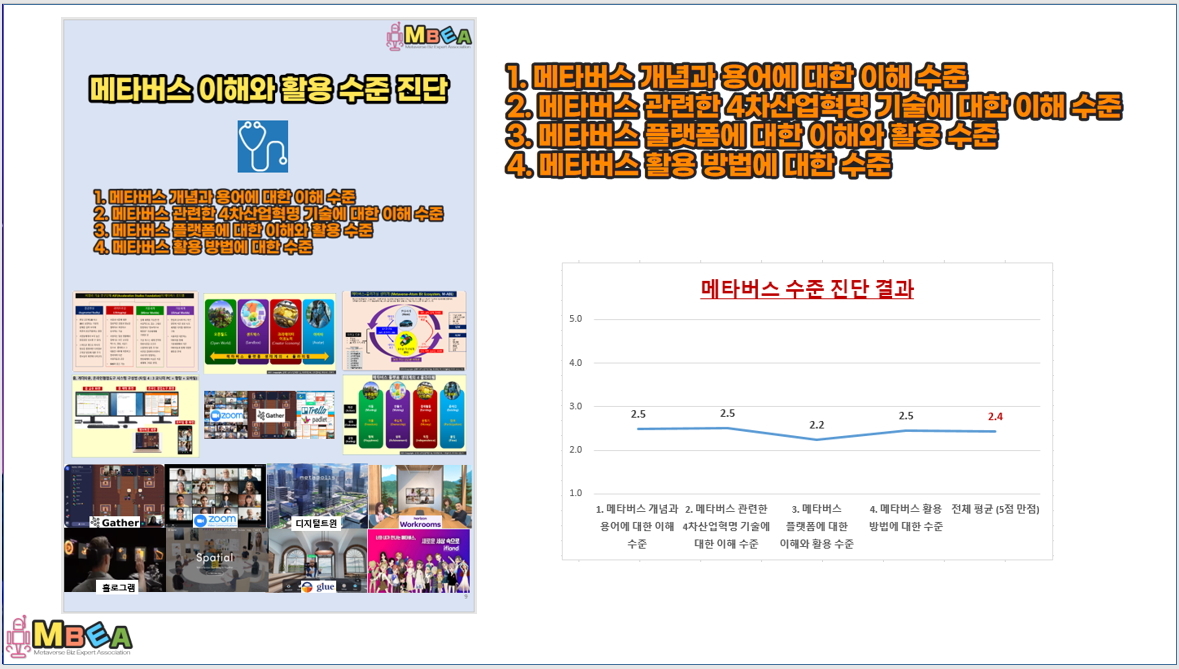Open the Horizon Workrooms thumbnail
This screenshot has width=1179, height=669.
pyautogui.click(x=420, y=496)
